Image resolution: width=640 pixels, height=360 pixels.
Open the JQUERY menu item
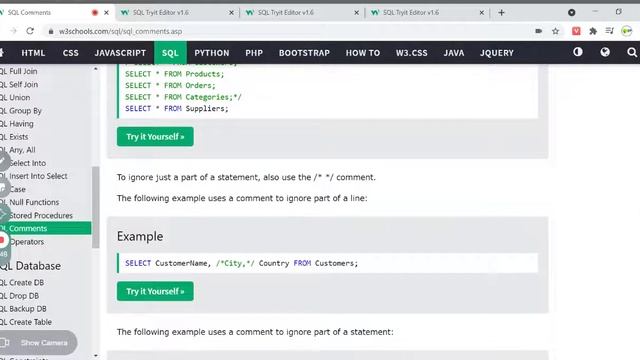click(497, 53)
